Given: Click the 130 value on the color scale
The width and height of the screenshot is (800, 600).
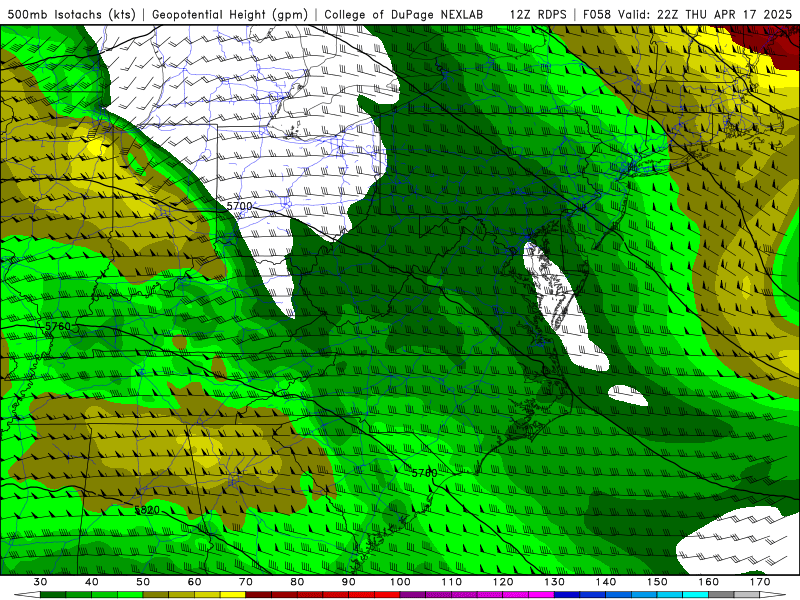Looking at the screenshot, I should pyautogui.click(x=555, y=582).
